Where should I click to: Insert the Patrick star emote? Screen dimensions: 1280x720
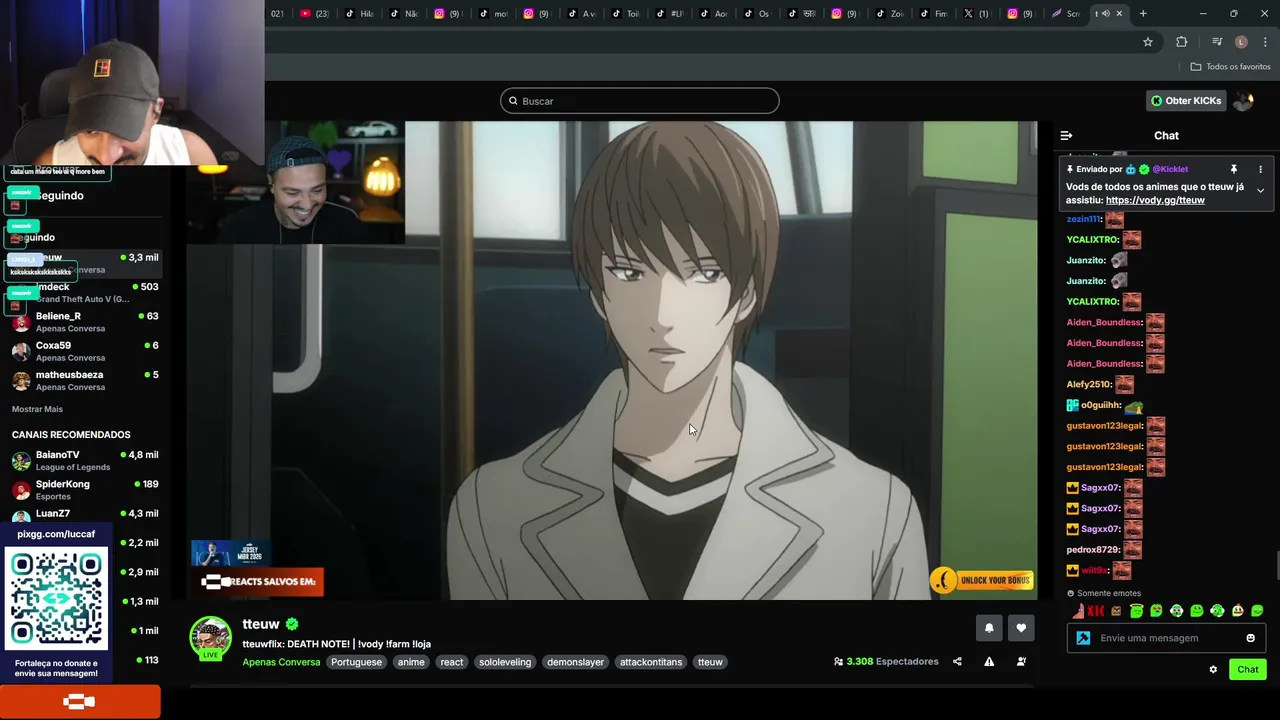(x=1077, y=611)
